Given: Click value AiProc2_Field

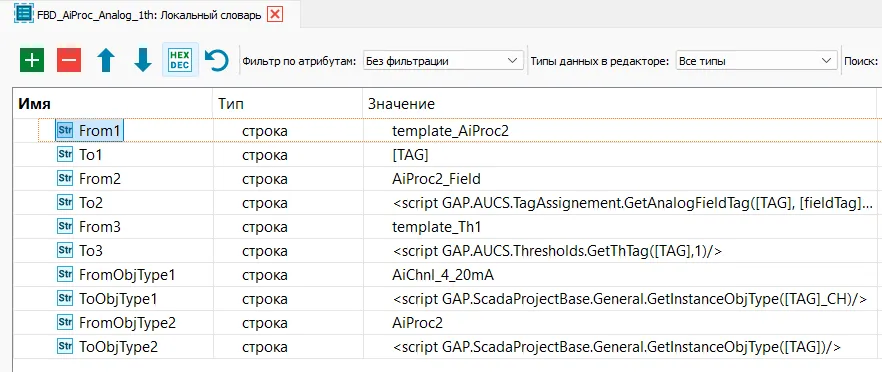Looking at the screenshot, I should pyautogui.click(x=436, y=179).
